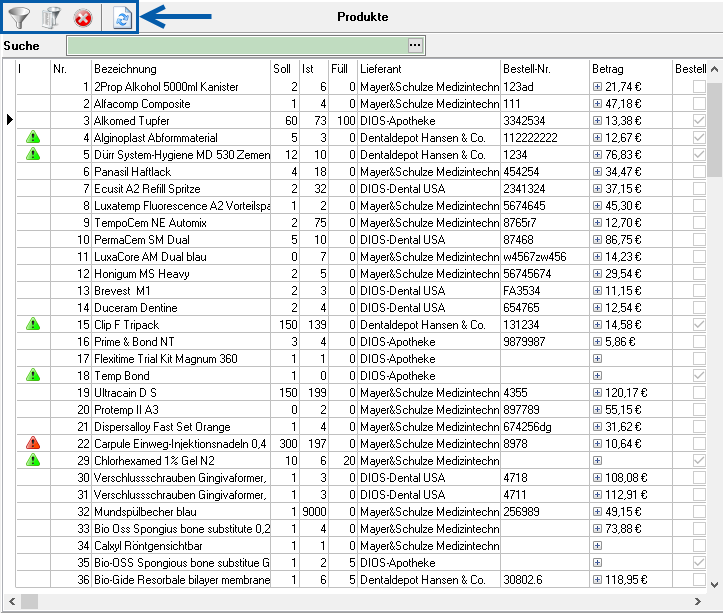Click green warning icon for Temp Bond
723x613 pixels.
[33, 375]
